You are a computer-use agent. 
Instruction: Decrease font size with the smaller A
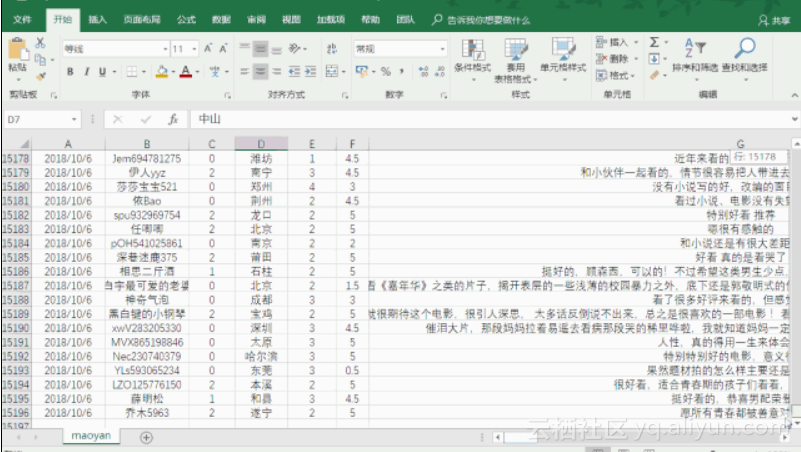(x=223, y=49)
